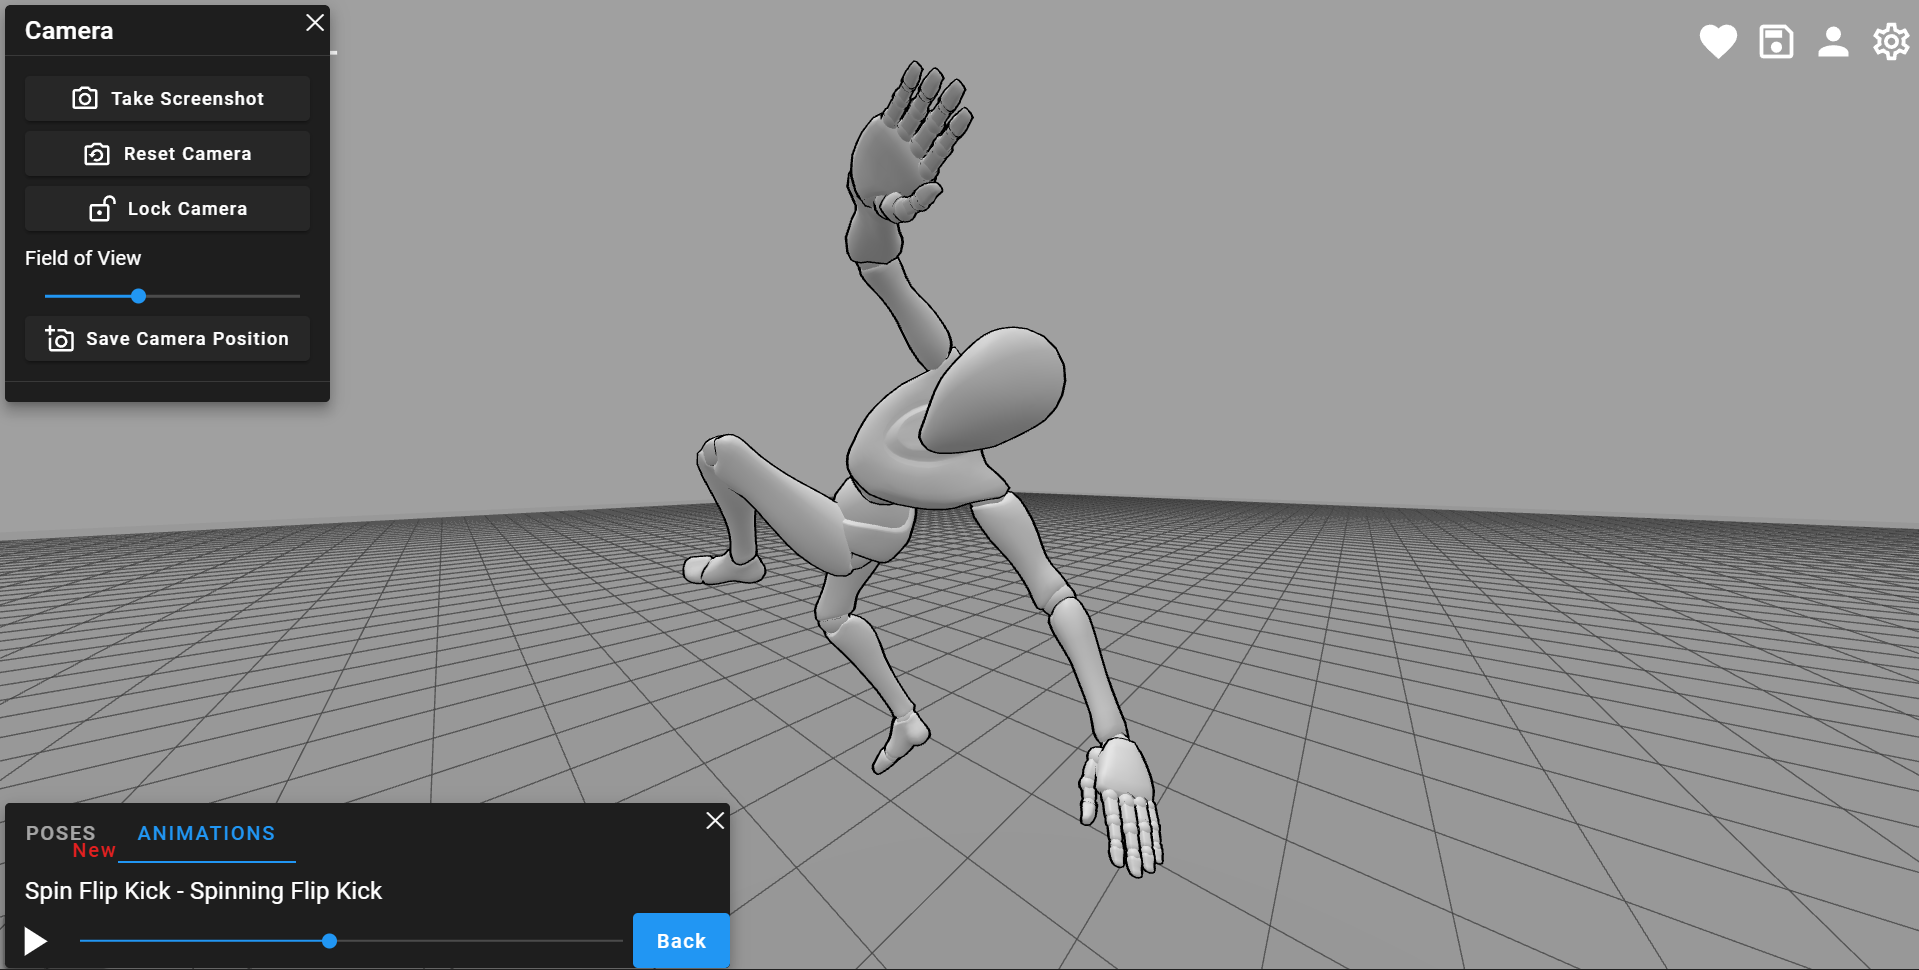This screenshot has width=1919, height=970.
Task: Click the padlock icon on Lock Camera
Action: (x=101, y=208)
